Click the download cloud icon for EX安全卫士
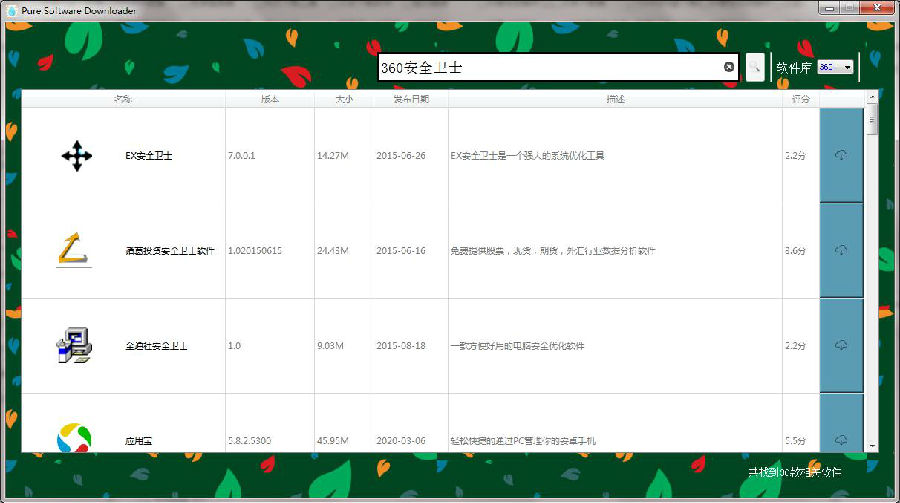The height and width of the screenshot is (503, 900). [841, 155]
